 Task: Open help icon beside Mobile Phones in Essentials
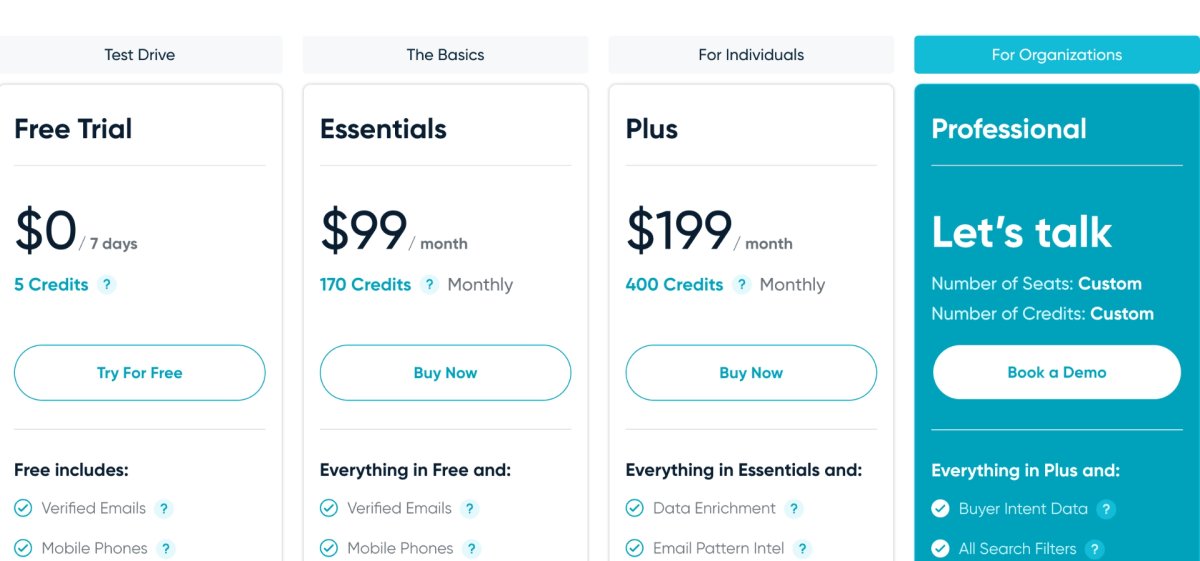(x=472, y=549)
